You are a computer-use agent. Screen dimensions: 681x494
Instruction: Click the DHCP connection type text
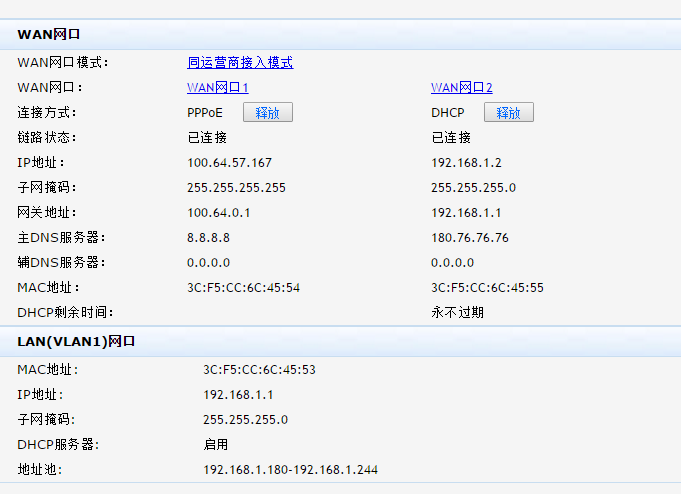coord(447,113)
